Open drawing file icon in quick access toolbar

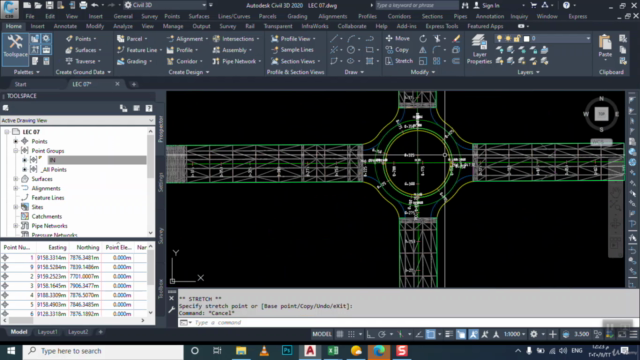click(x=38, y=5)
